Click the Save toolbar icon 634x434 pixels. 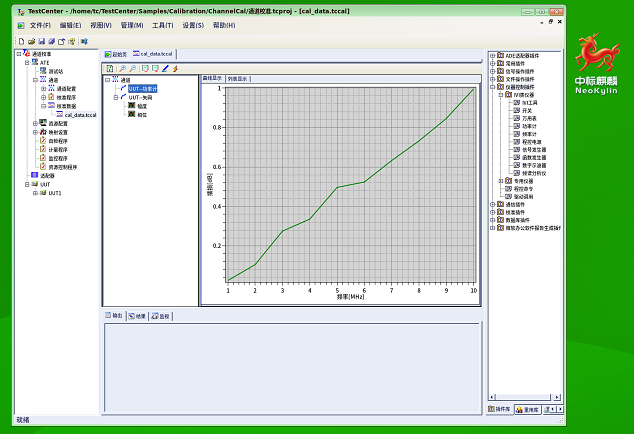(x=40, y=41)
